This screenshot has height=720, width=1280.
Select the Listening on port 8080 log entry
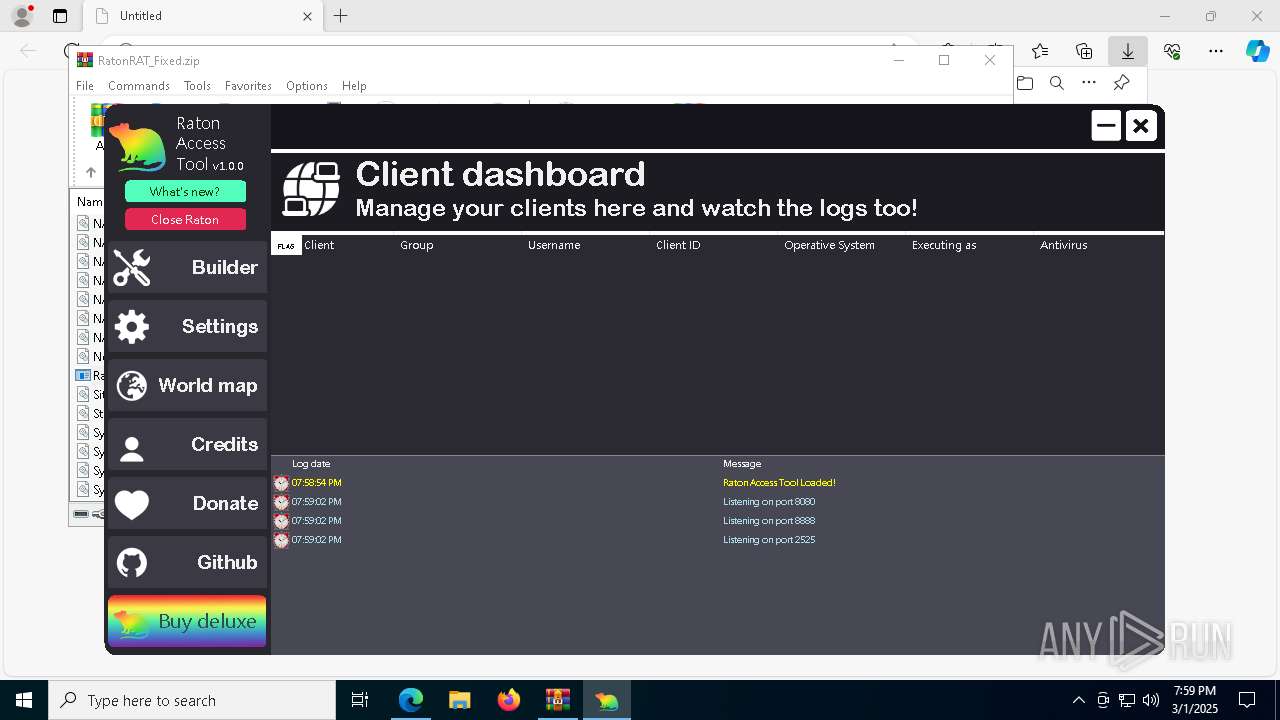[x=769, y=502]
